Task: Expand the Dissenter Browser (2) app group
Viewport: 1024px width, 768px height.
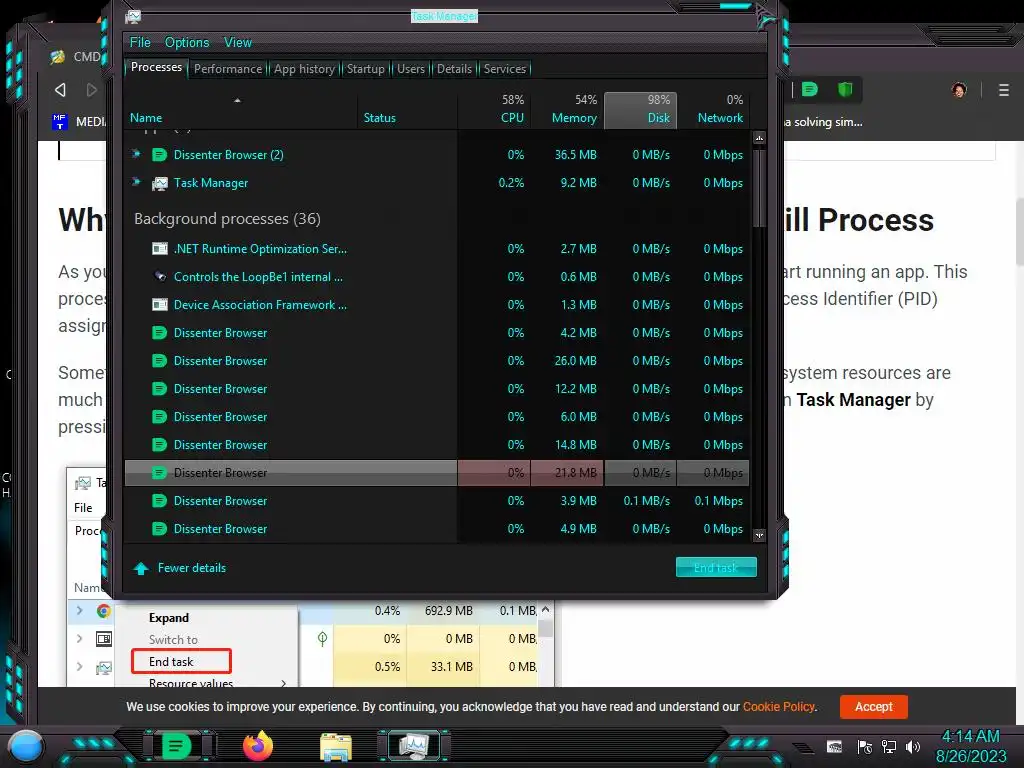Action: (136, 154)
